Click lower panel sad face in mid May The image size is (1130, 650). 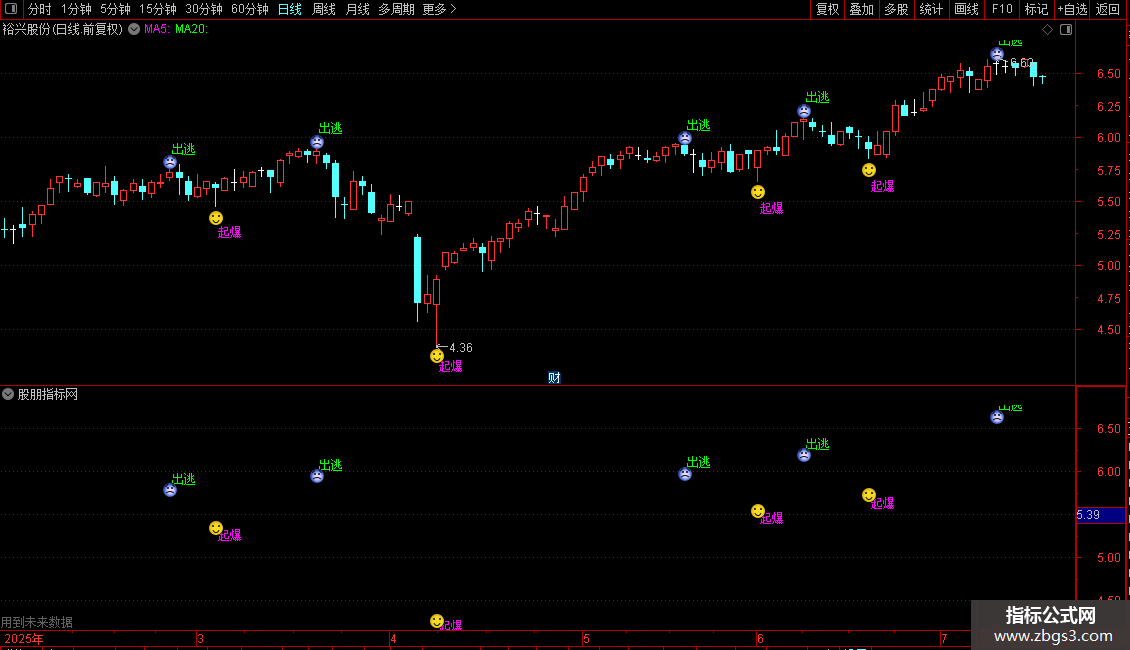click(685, 473)
